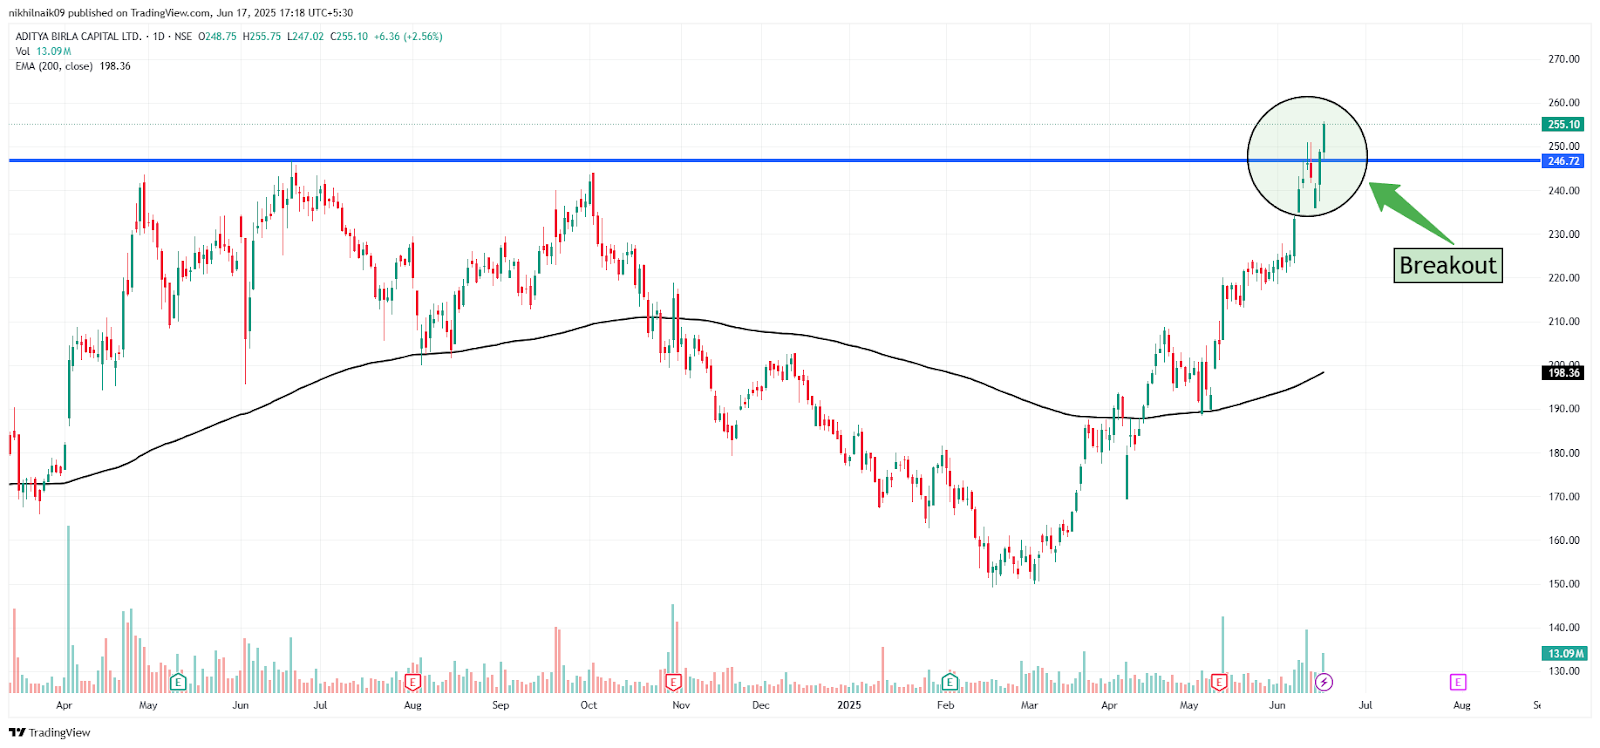Click the 1D interval label in the legend
This screenshot has height=748, width=1600.
[x=159, y=36]
